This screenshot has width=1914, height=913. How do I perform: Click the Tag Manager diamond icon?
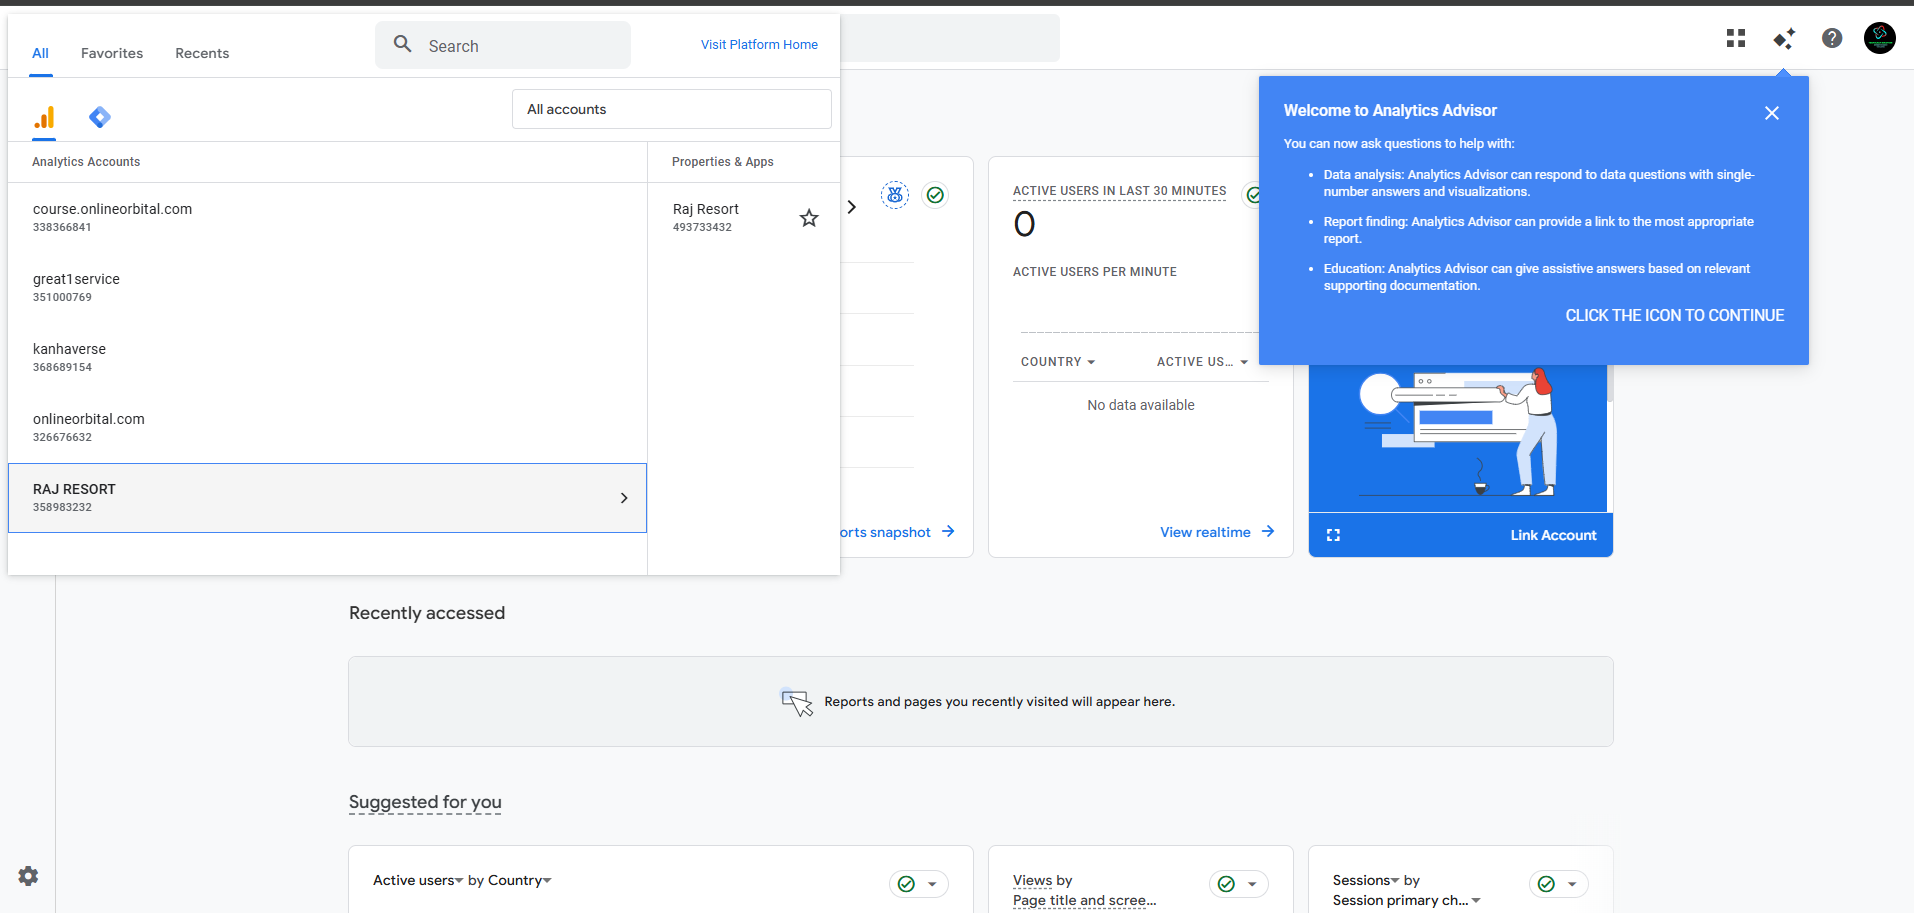(100, 118)
